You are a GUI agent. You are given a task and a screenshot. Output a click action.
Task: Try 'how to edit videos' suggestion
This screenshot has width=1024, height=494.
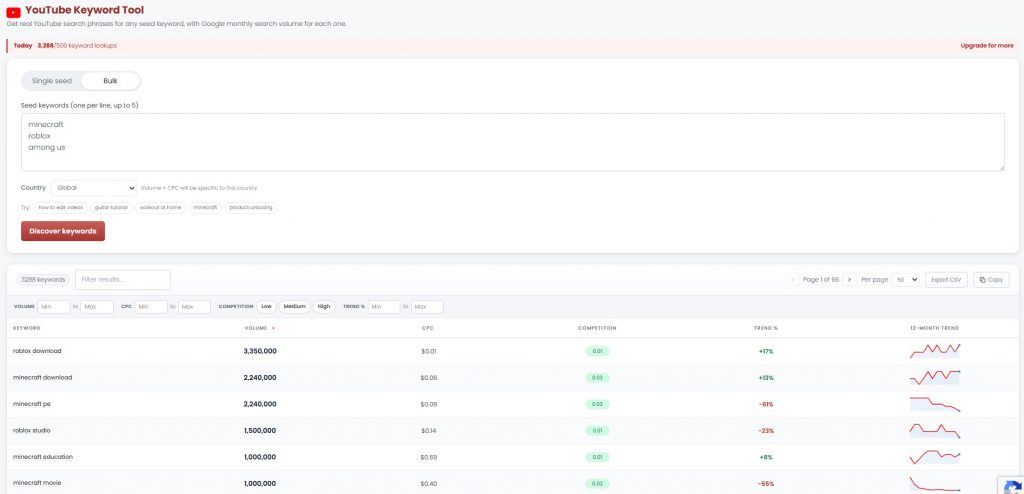coord(61,207)
